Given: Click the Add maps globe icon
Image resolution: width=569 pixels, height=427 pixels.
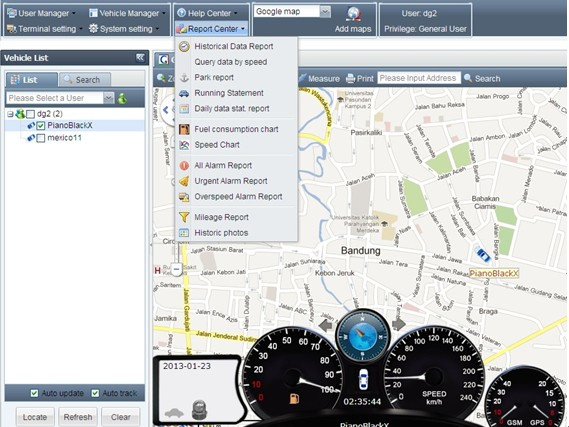Looking at the screenshot, I should coord(353,14).
